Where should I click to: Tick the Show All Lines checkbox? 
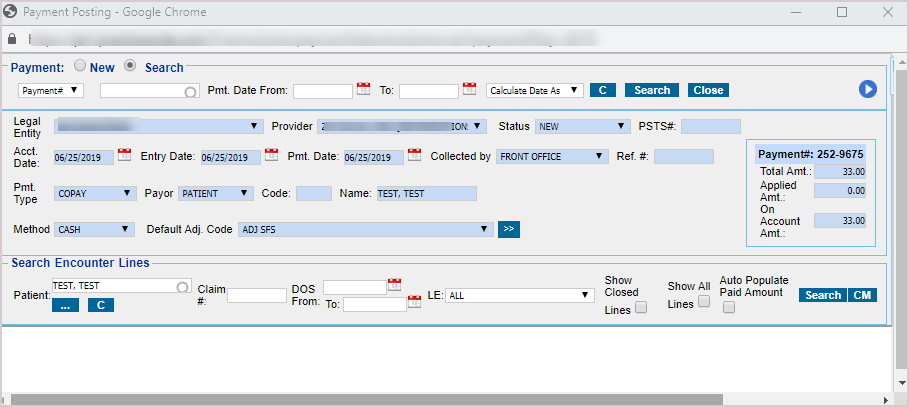click(704, 302)
